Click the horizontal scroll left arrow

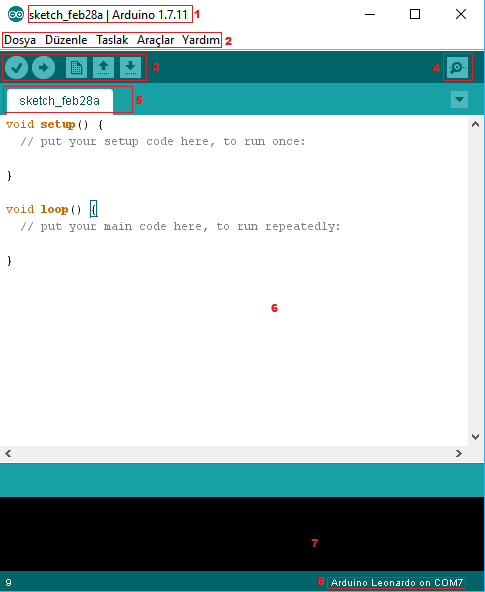(x=8, y=453)
